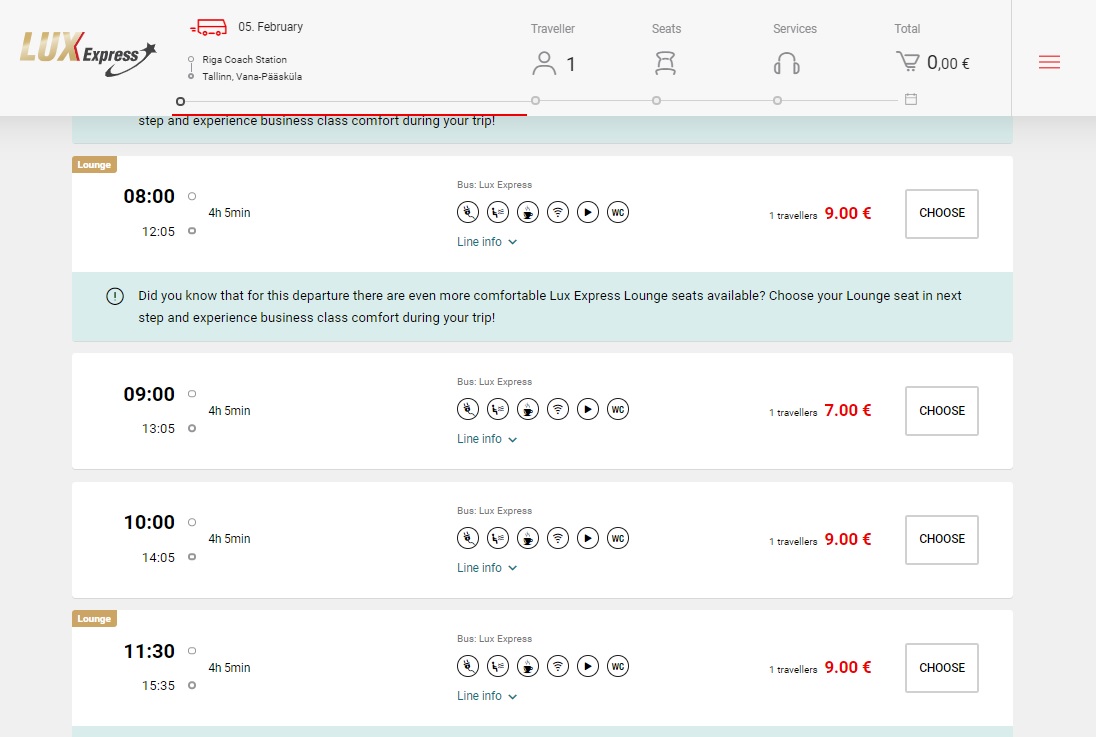Viewport: 1096px width, 737px height.
Task: Click media play icon on 08:00 trip
Action: point(588,212)
